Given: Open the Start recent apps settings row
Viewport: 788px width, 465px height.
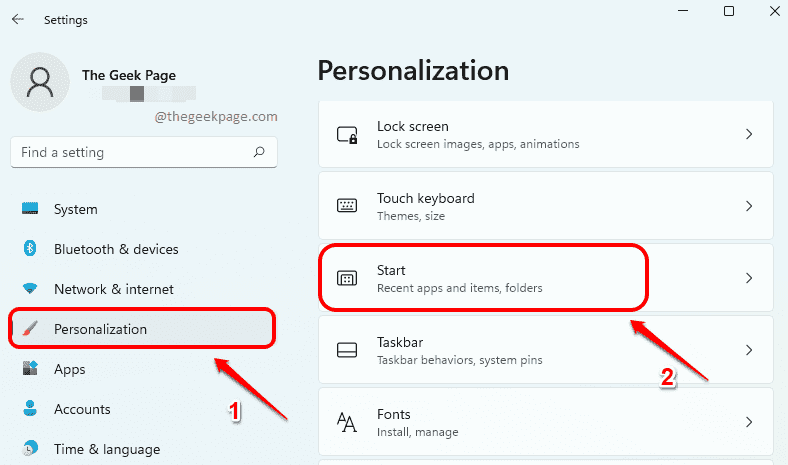Looking at the screenshot, I should pos(546,278).
